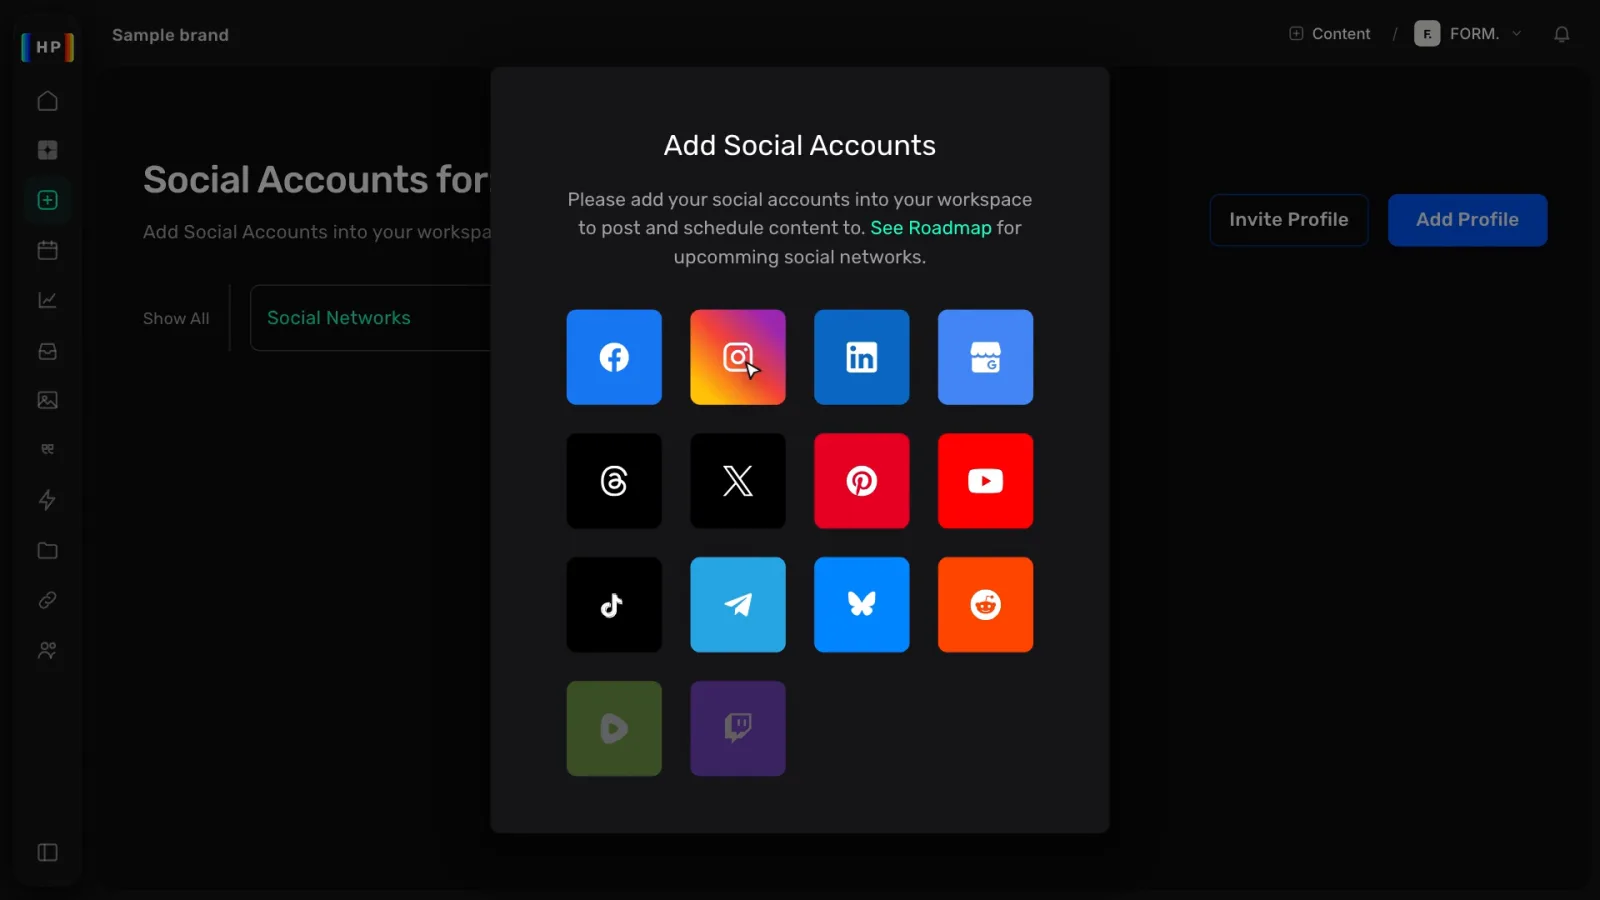Image resolution: width=1600 pixels, height=900 pixels.
Task: Open the Content breadcrumb link
Action: [1330, 34]
